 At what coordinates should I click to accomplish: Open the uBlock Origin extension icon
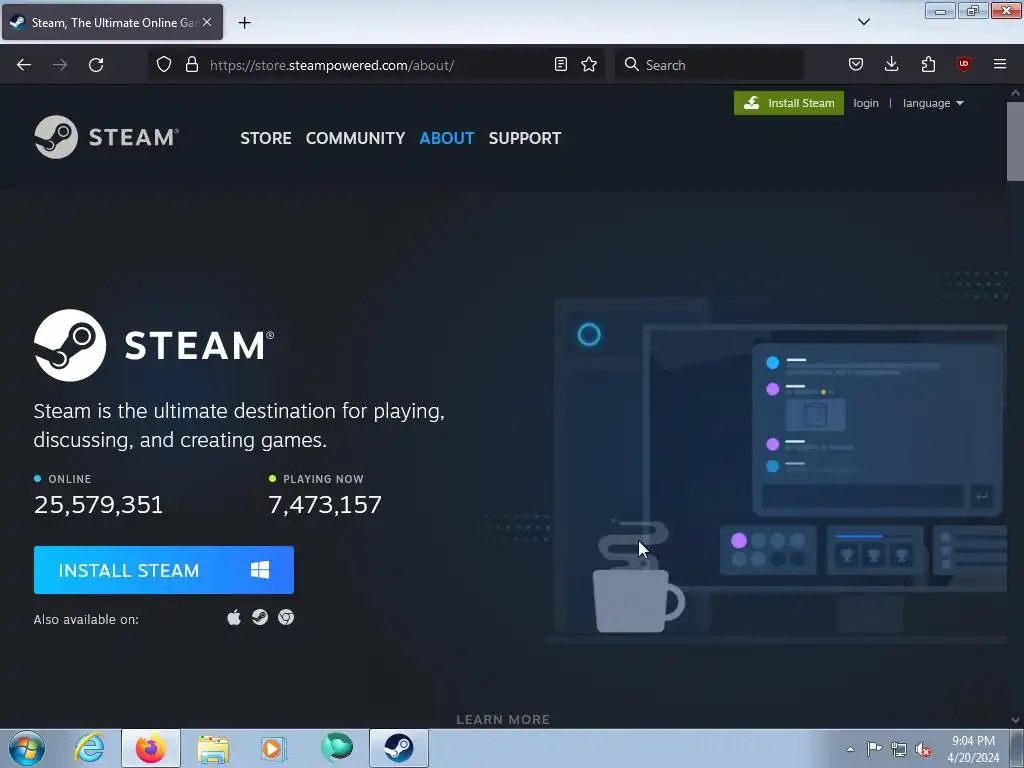tap(963, 64)
